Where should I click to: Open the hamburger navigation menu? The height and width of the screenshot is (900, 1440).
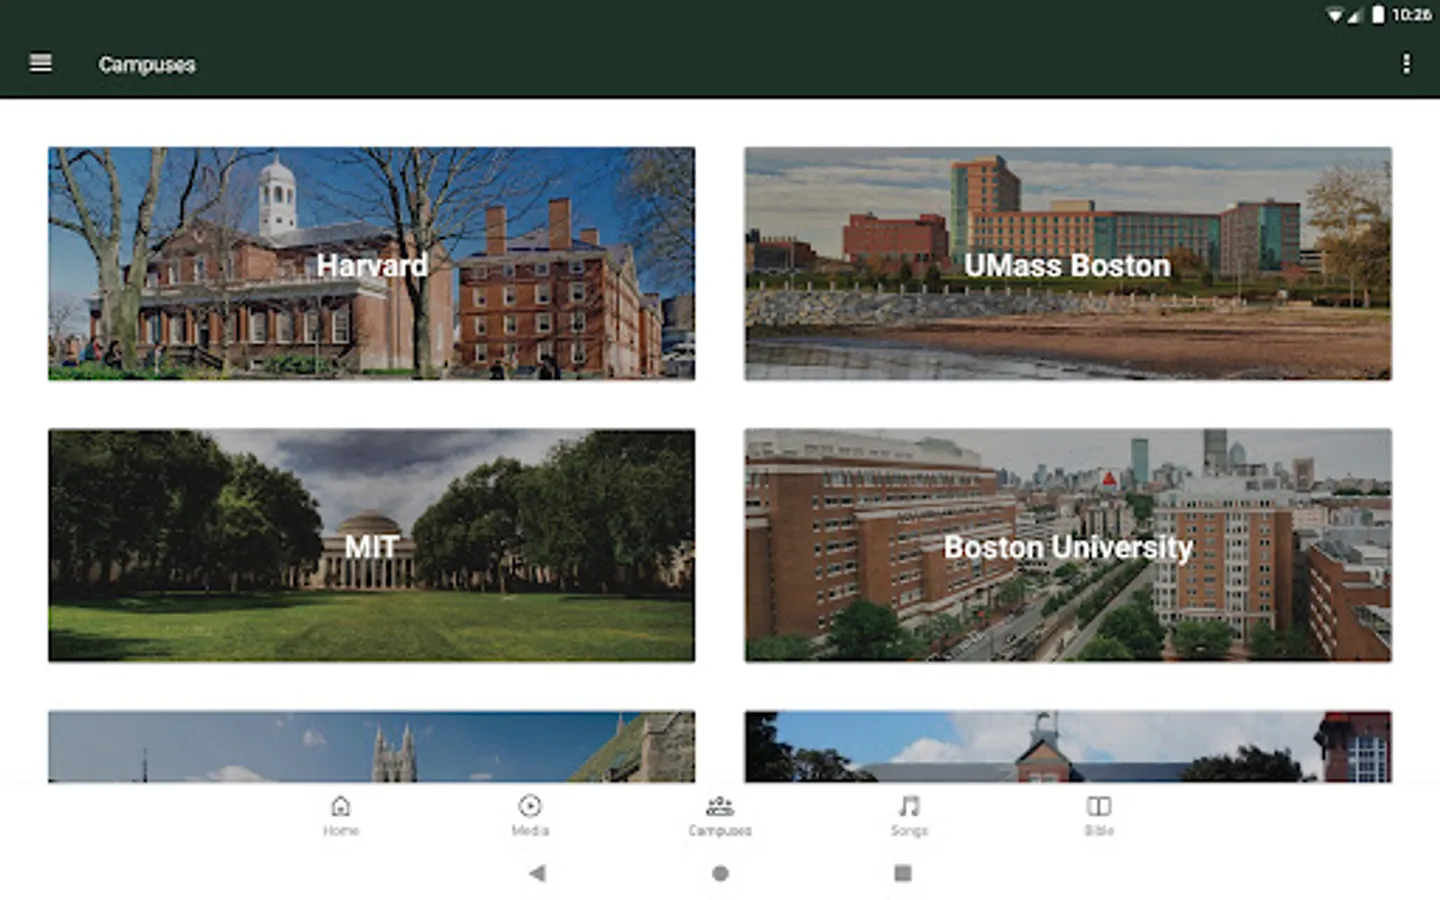pyautogui.click(x=41, y=63)
